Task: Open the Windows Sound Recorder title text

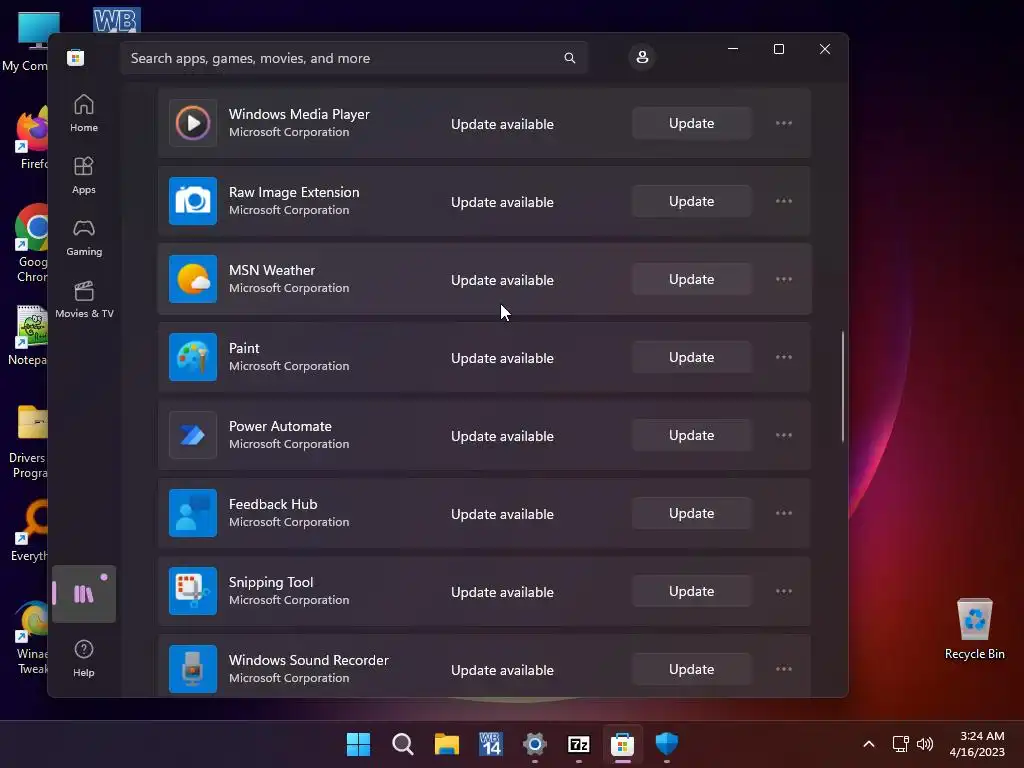Action: coord(309,660)
